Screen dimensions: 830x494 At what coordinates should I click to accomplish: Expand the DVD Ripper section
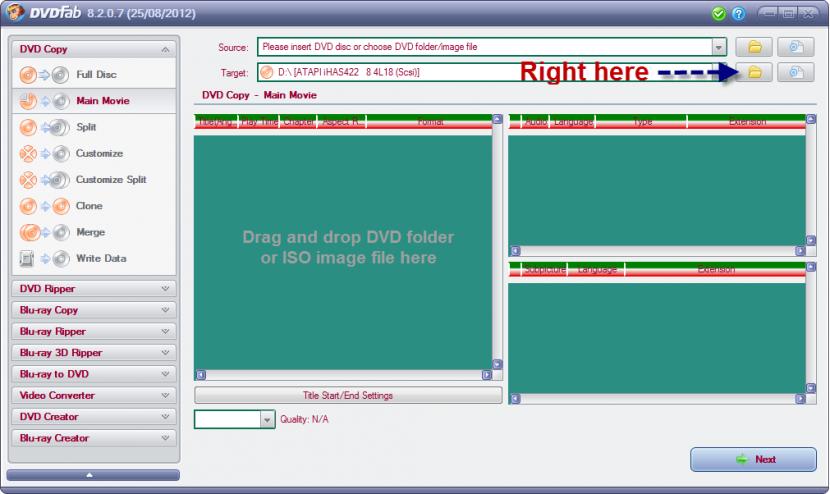[x=94, y=289]
